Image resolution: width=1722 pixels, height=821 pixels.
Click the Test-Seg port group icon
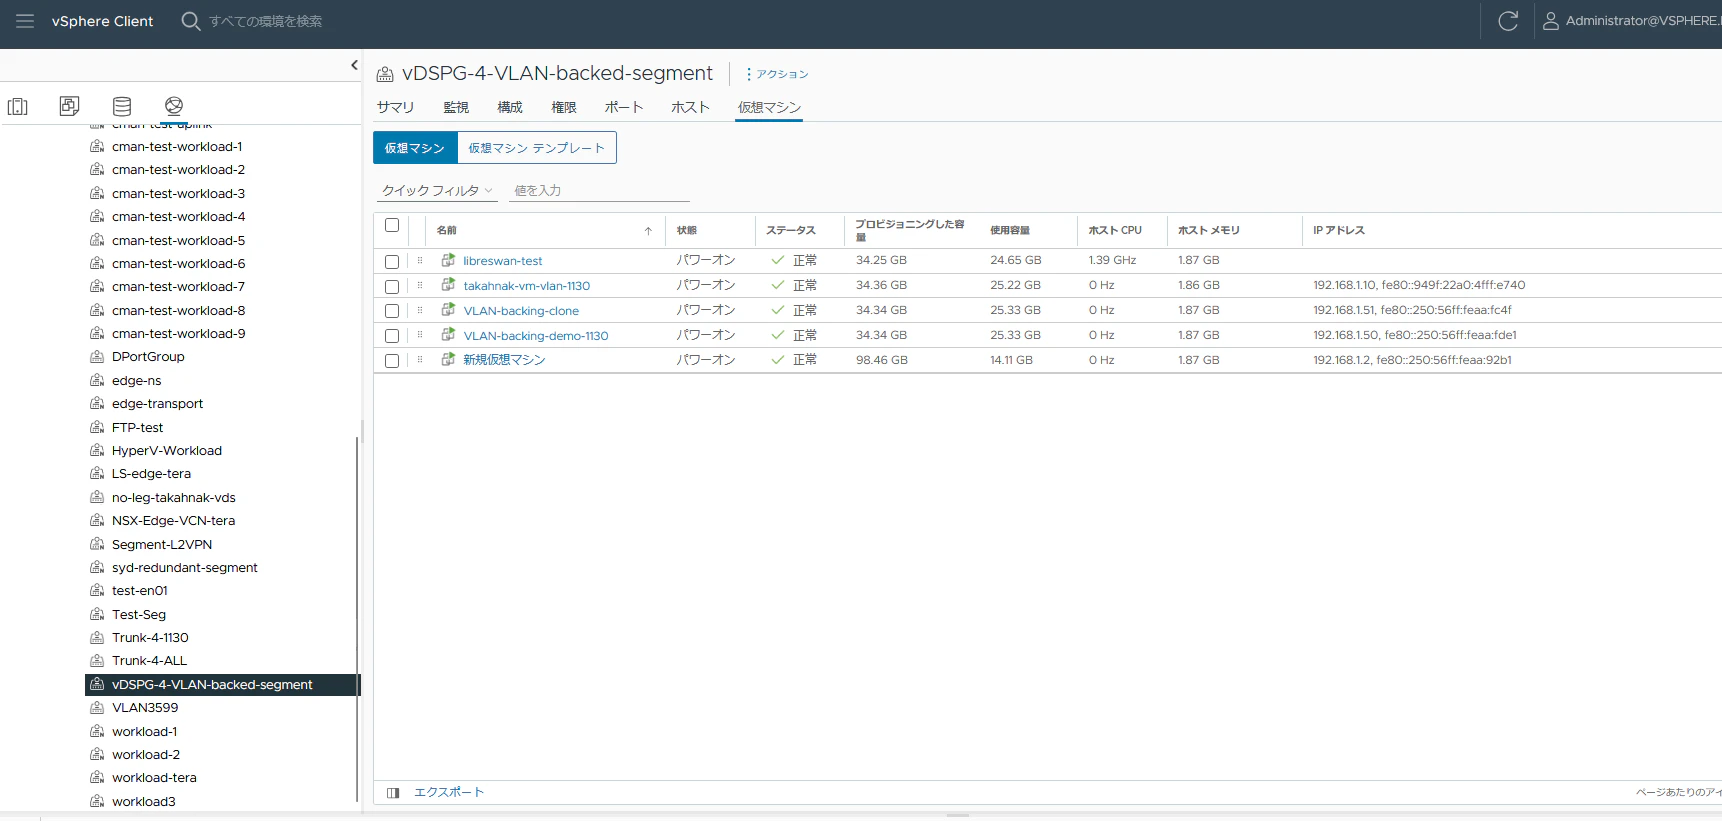[97, 614]
